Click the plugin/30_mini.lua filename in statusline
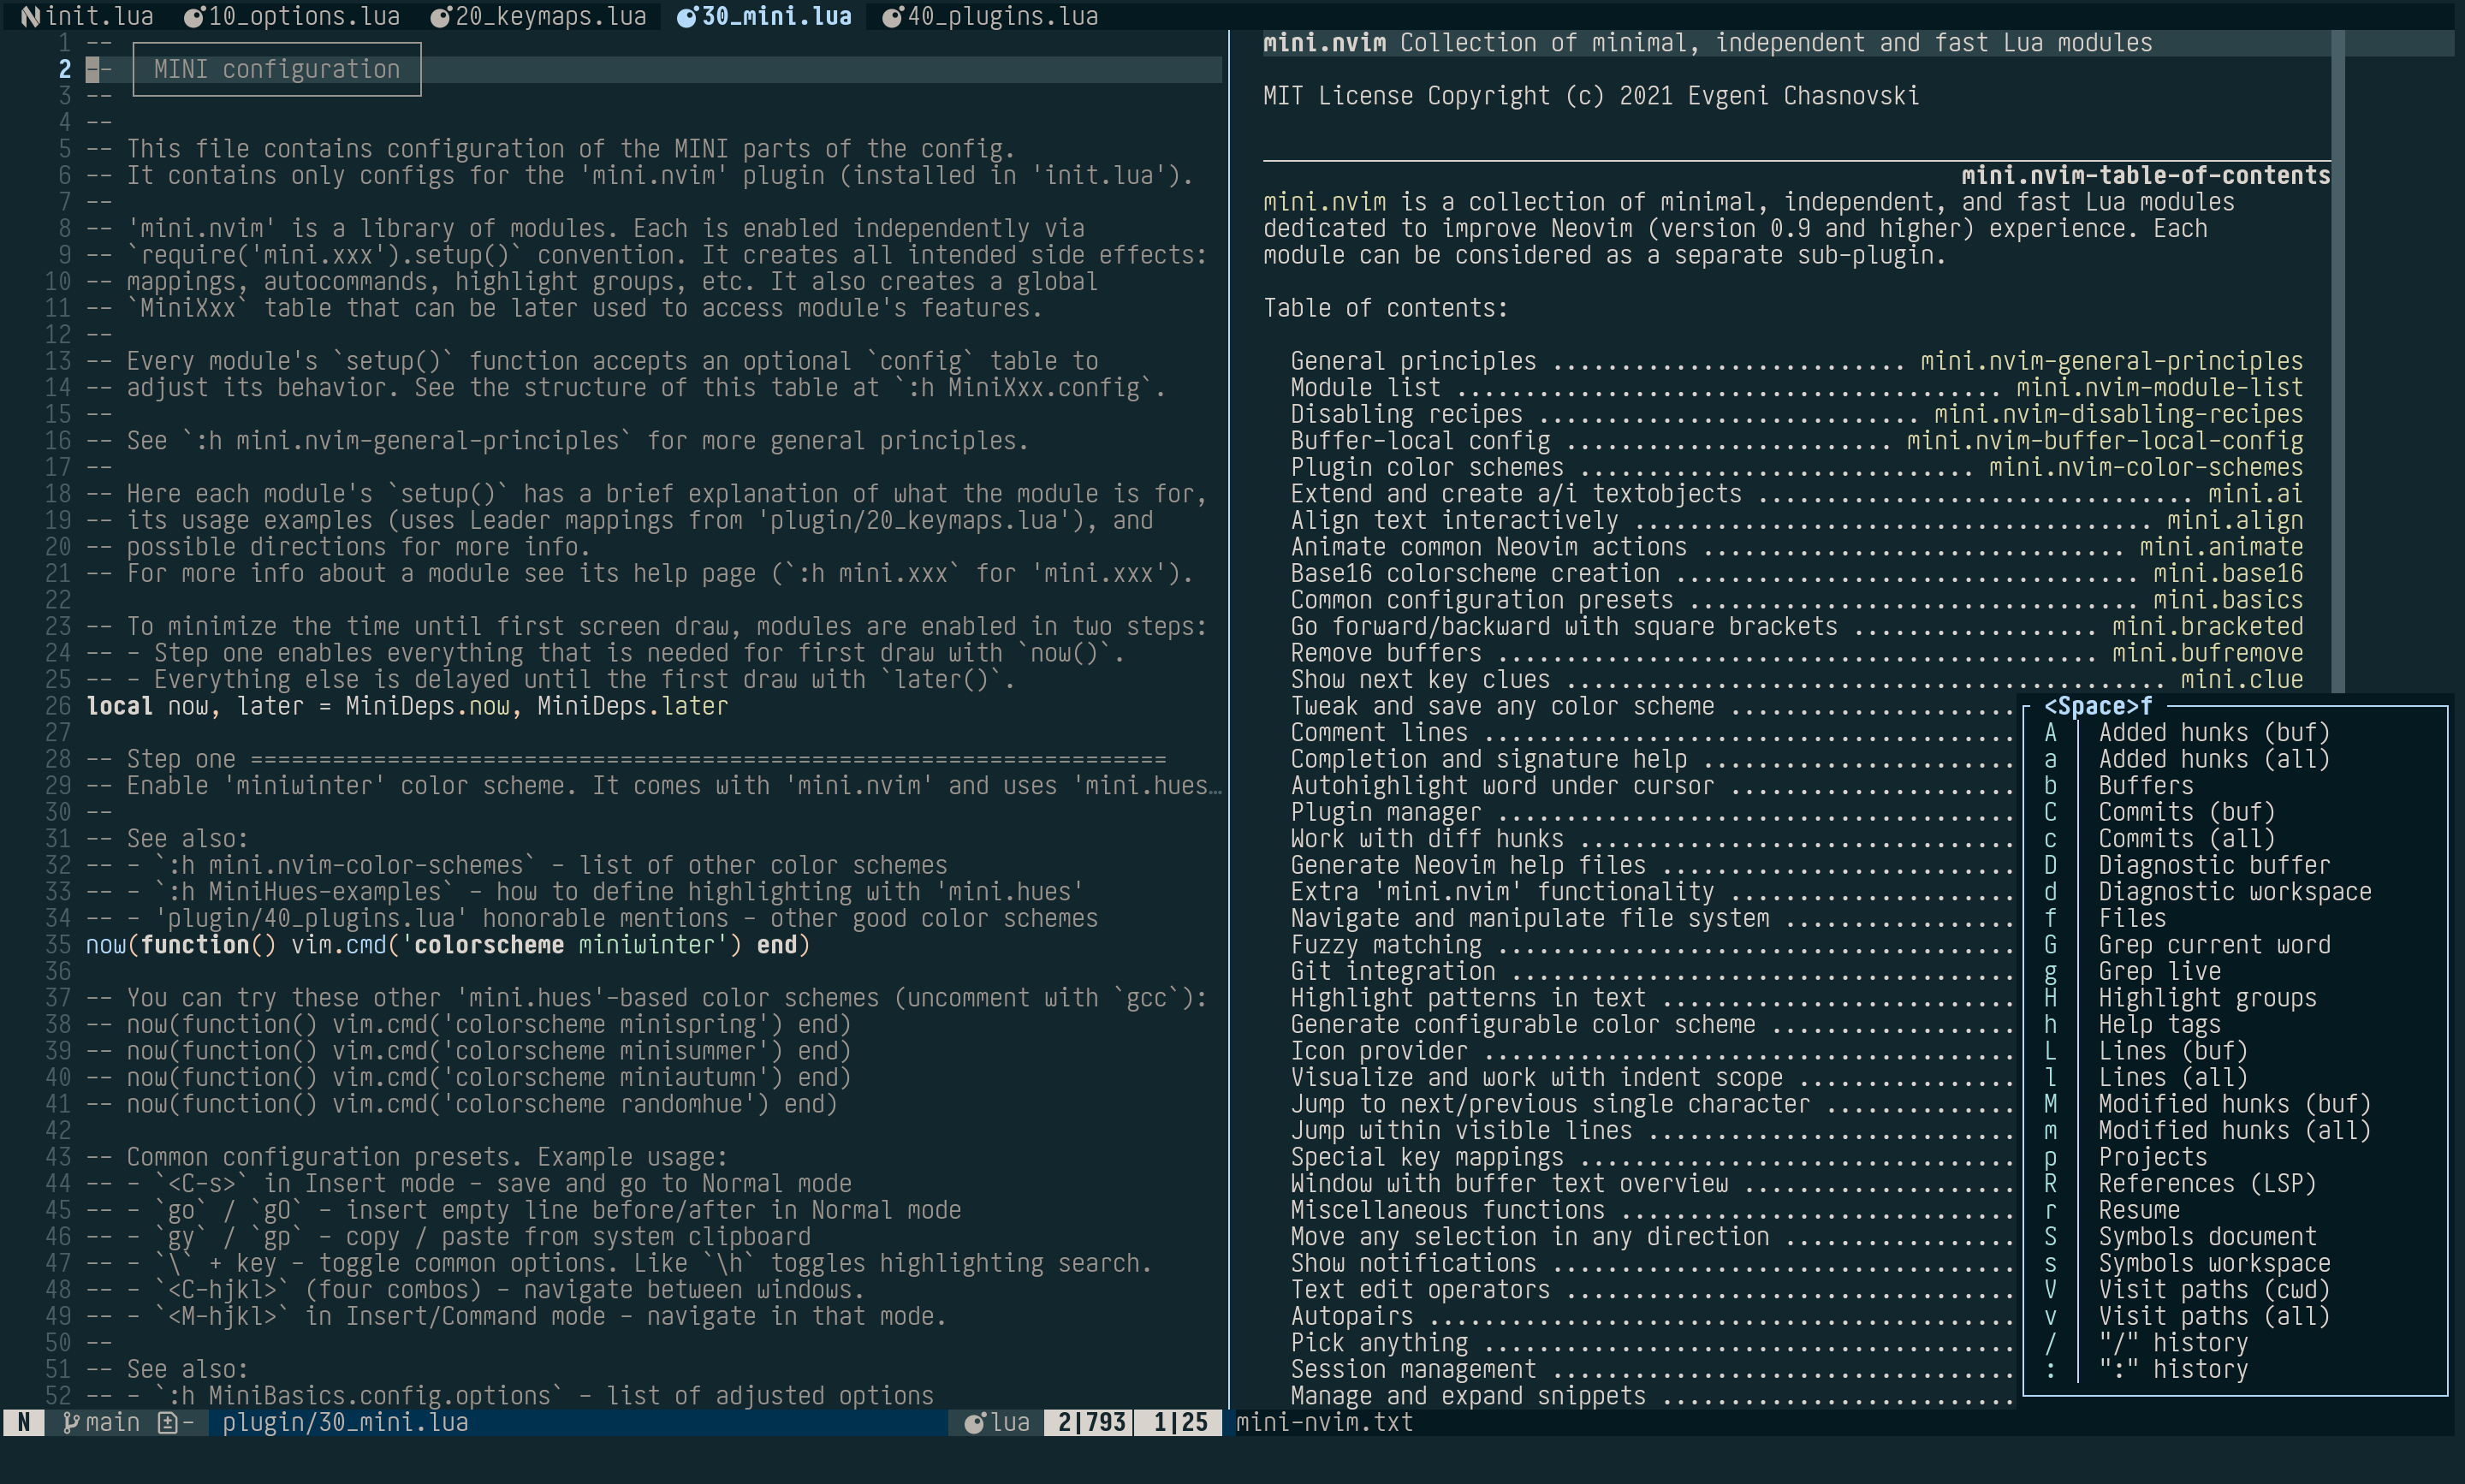2465x1484 pixels. [x=345, y=1422]
